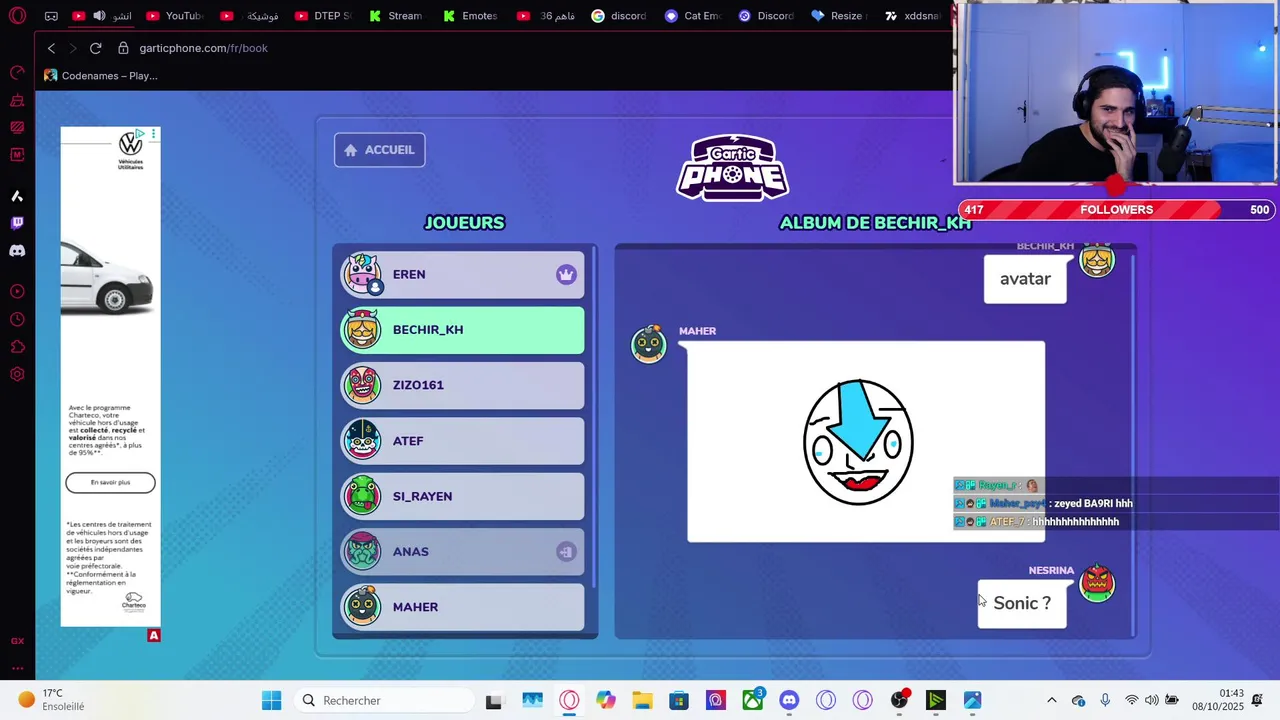Switch to the YouTube tab
Image resolution: width=1280 pixels, height=720 pixels.
tap(175, 16)
